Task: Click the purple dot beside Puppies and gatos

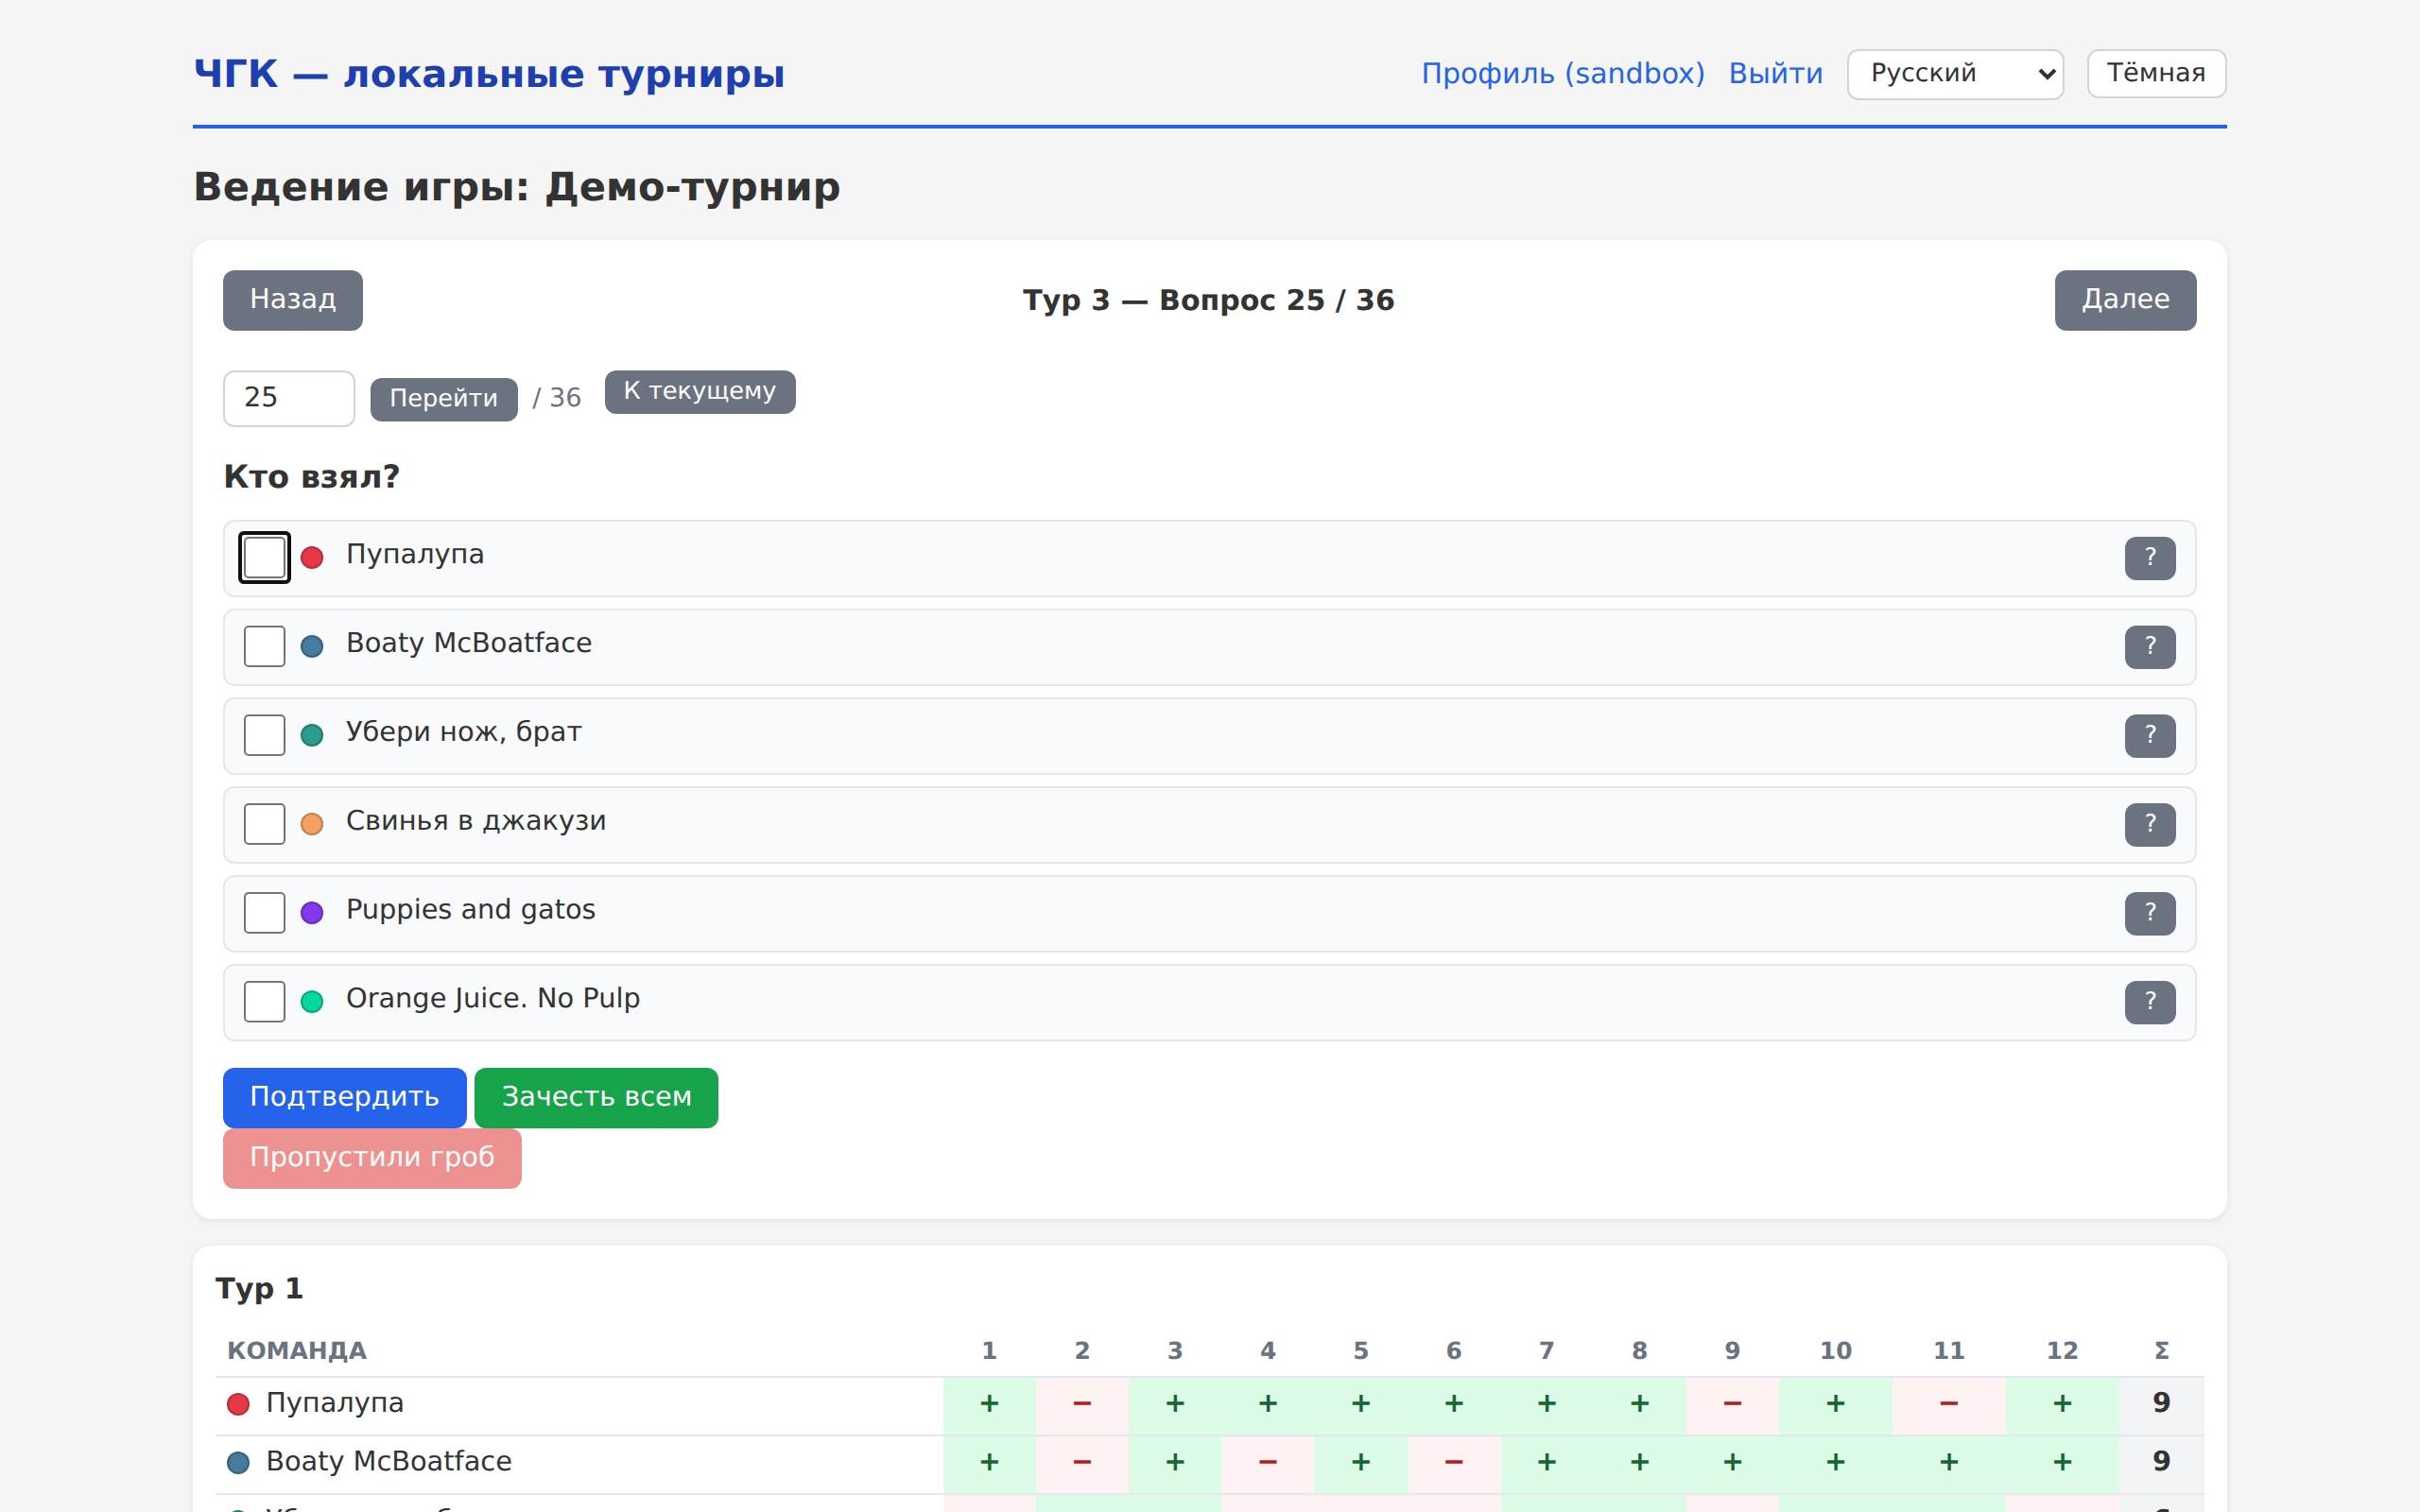Action: coord(312,913)
